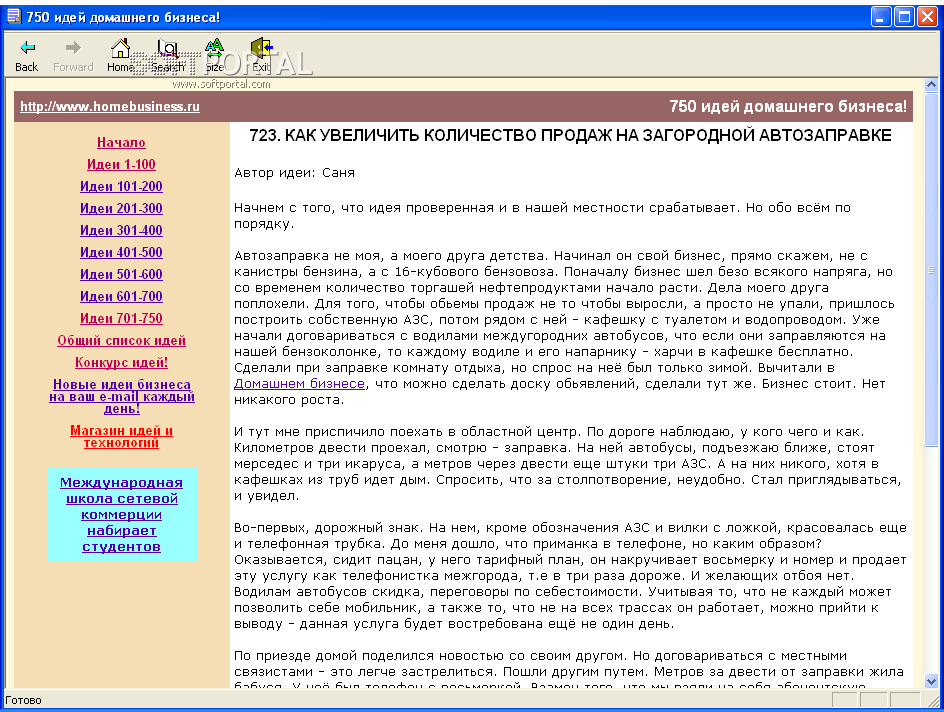Go to the Начало page

(121, 143)
